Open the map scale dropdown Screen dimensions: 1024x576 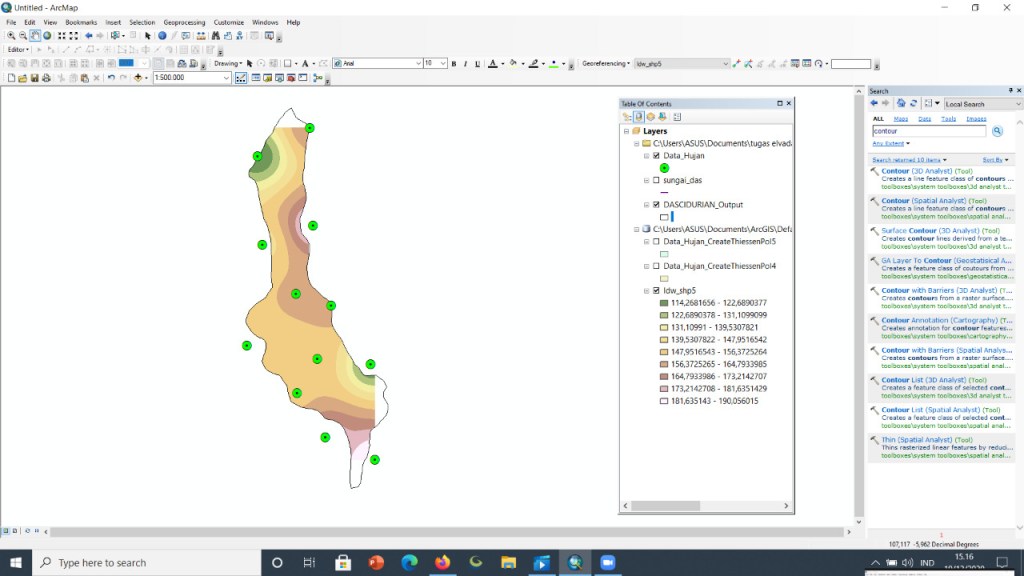226,78
